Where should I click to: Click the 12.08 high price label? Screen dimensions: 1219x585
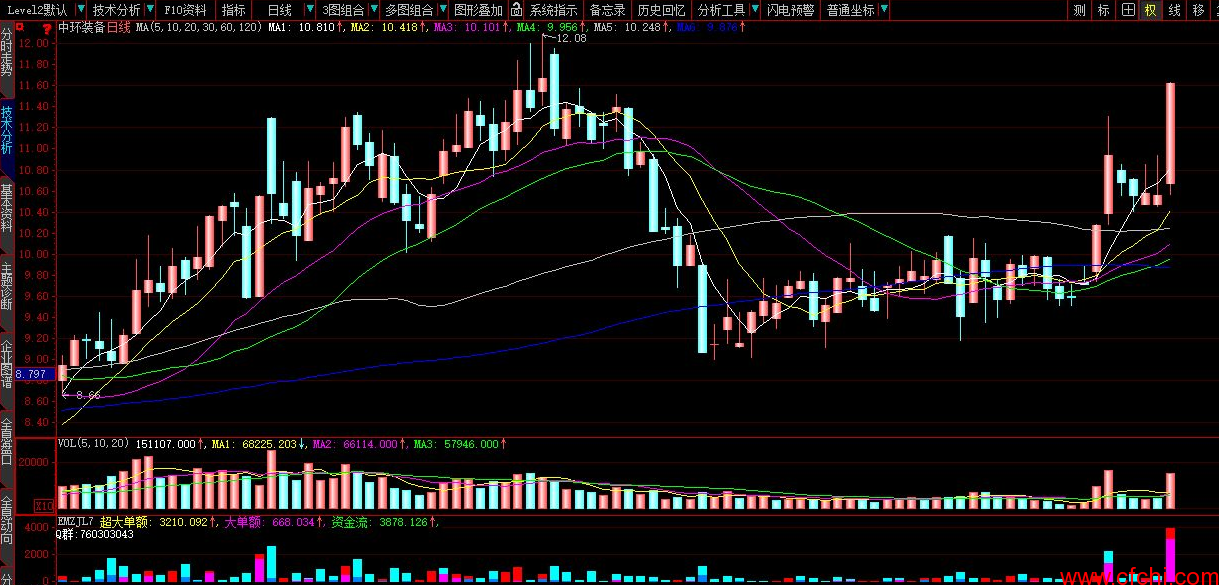click(571, 38)
